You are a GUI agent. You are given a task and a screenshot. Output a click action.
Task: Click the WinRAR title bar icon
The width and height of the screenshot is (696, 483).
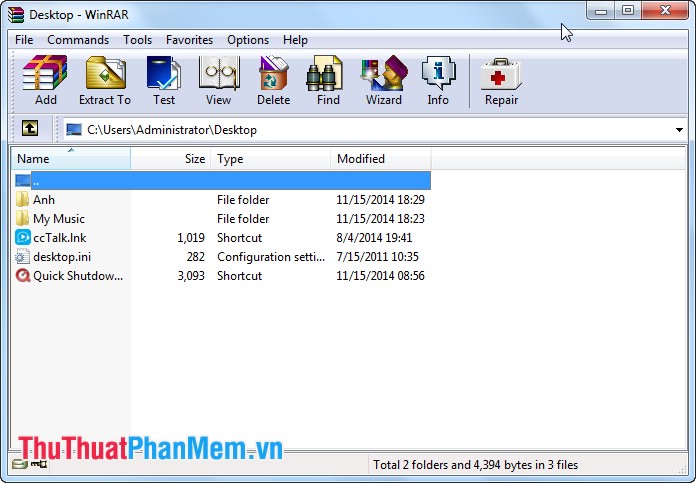[16, 14]
